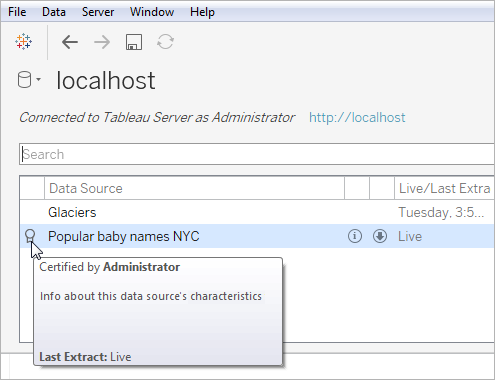Click the Tableau logo start page icon
The width and height of the screenshot is (495, 380).
coord(24,42)
